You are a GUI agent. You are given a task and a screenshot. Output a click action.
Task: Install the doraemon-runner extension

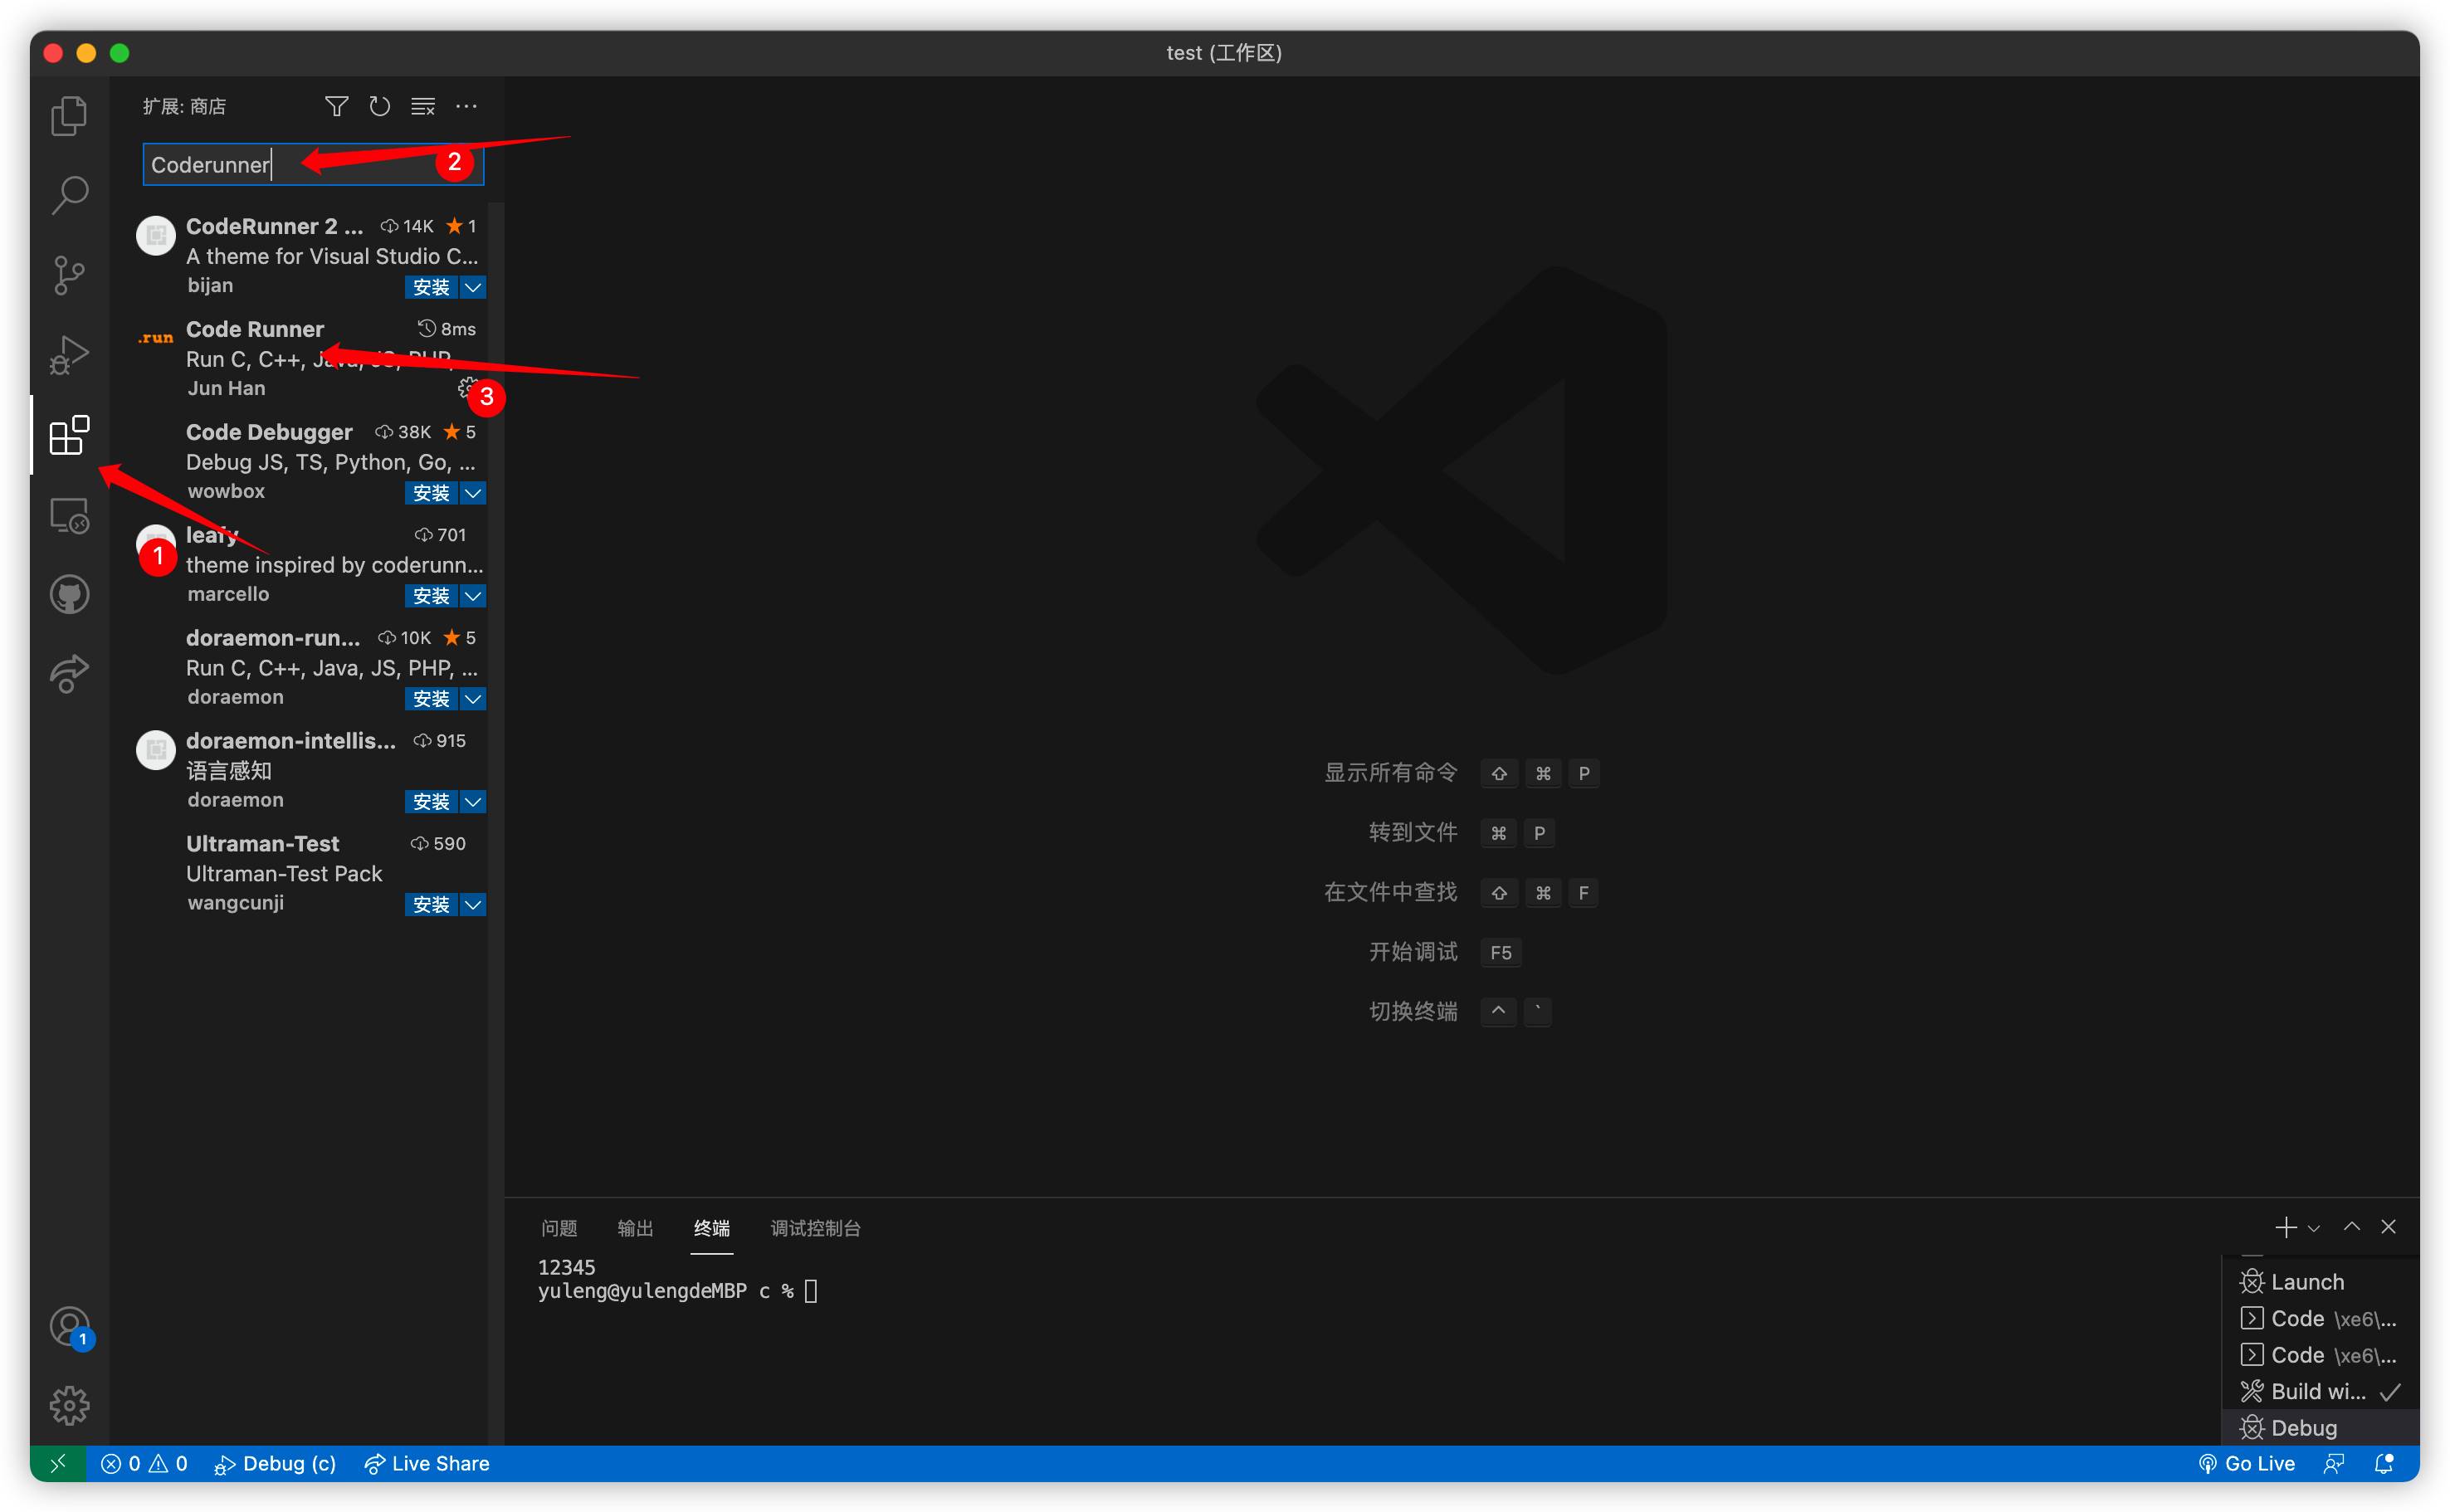(431, 698)
